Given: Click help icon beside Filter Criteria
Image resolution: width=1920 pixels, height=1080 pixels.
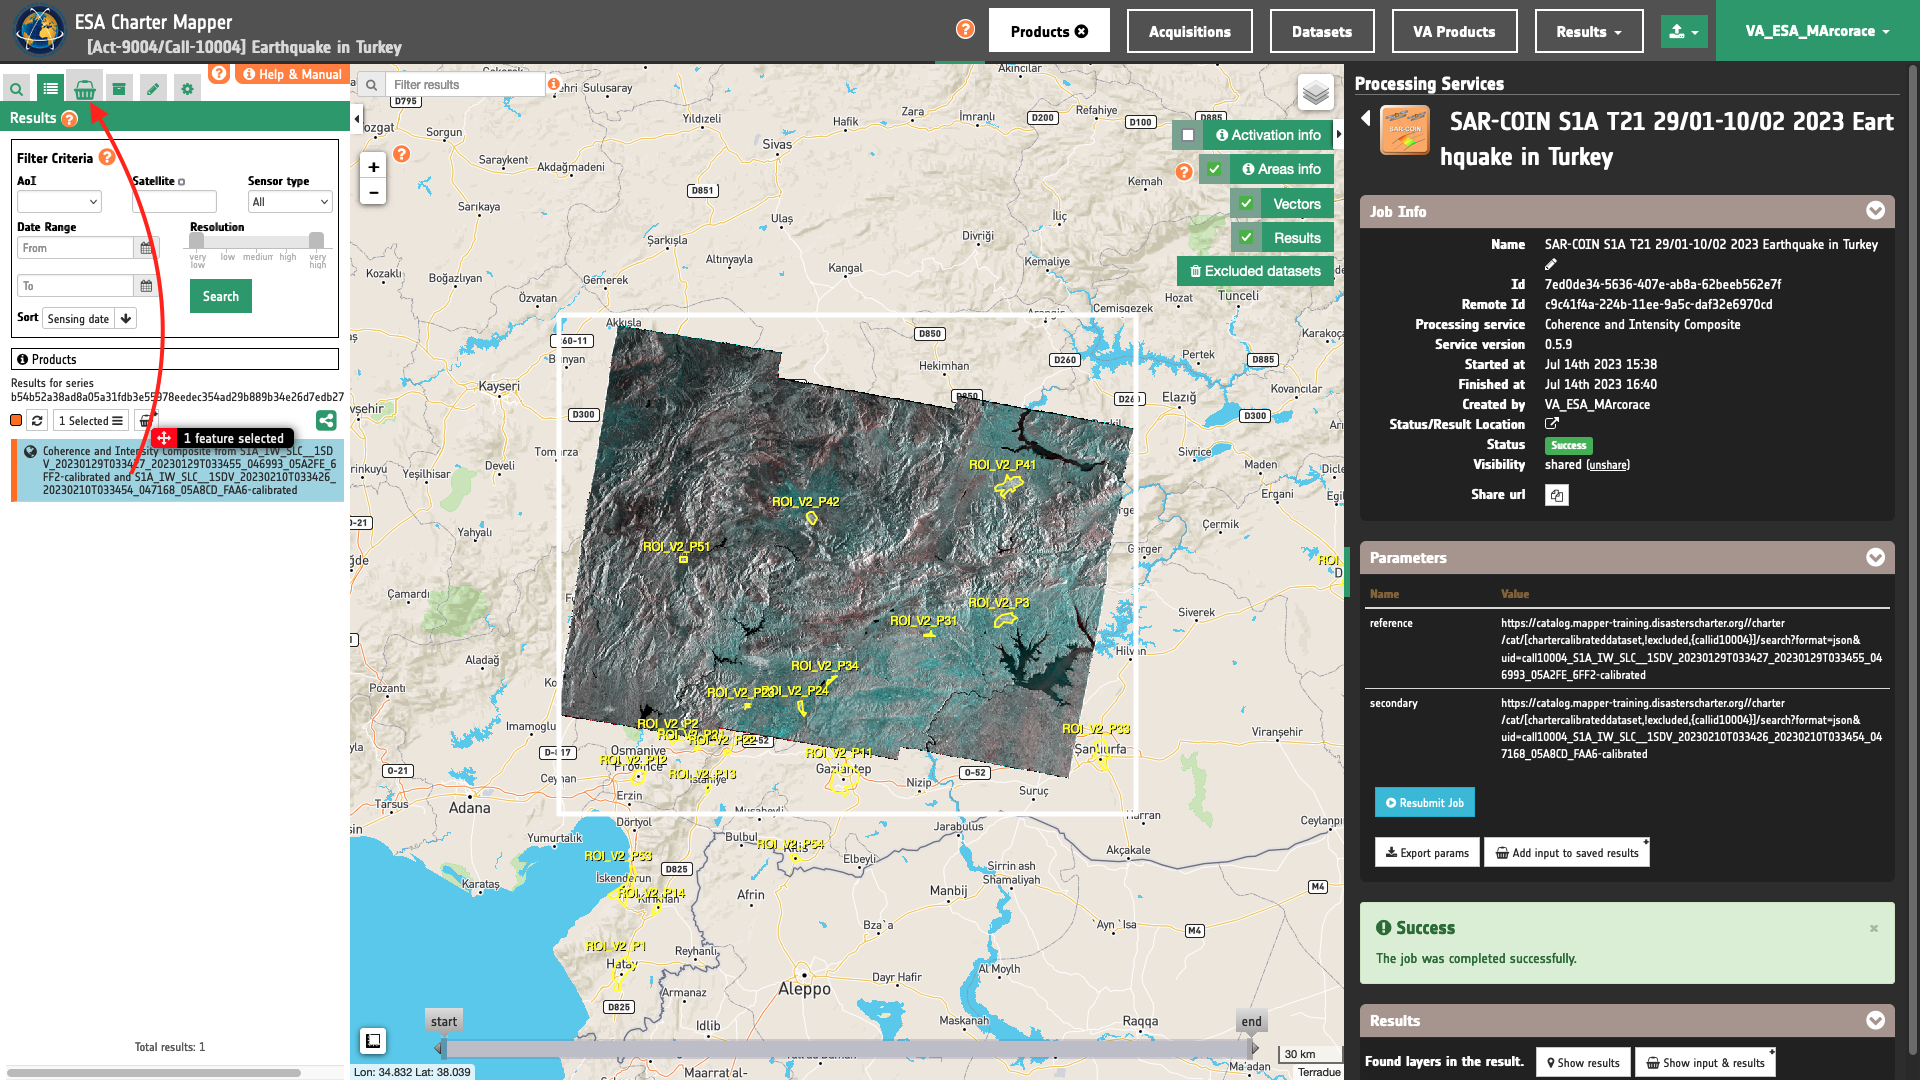Looking at the screenshot, I should pyautogui.click(x=106, y=157).
